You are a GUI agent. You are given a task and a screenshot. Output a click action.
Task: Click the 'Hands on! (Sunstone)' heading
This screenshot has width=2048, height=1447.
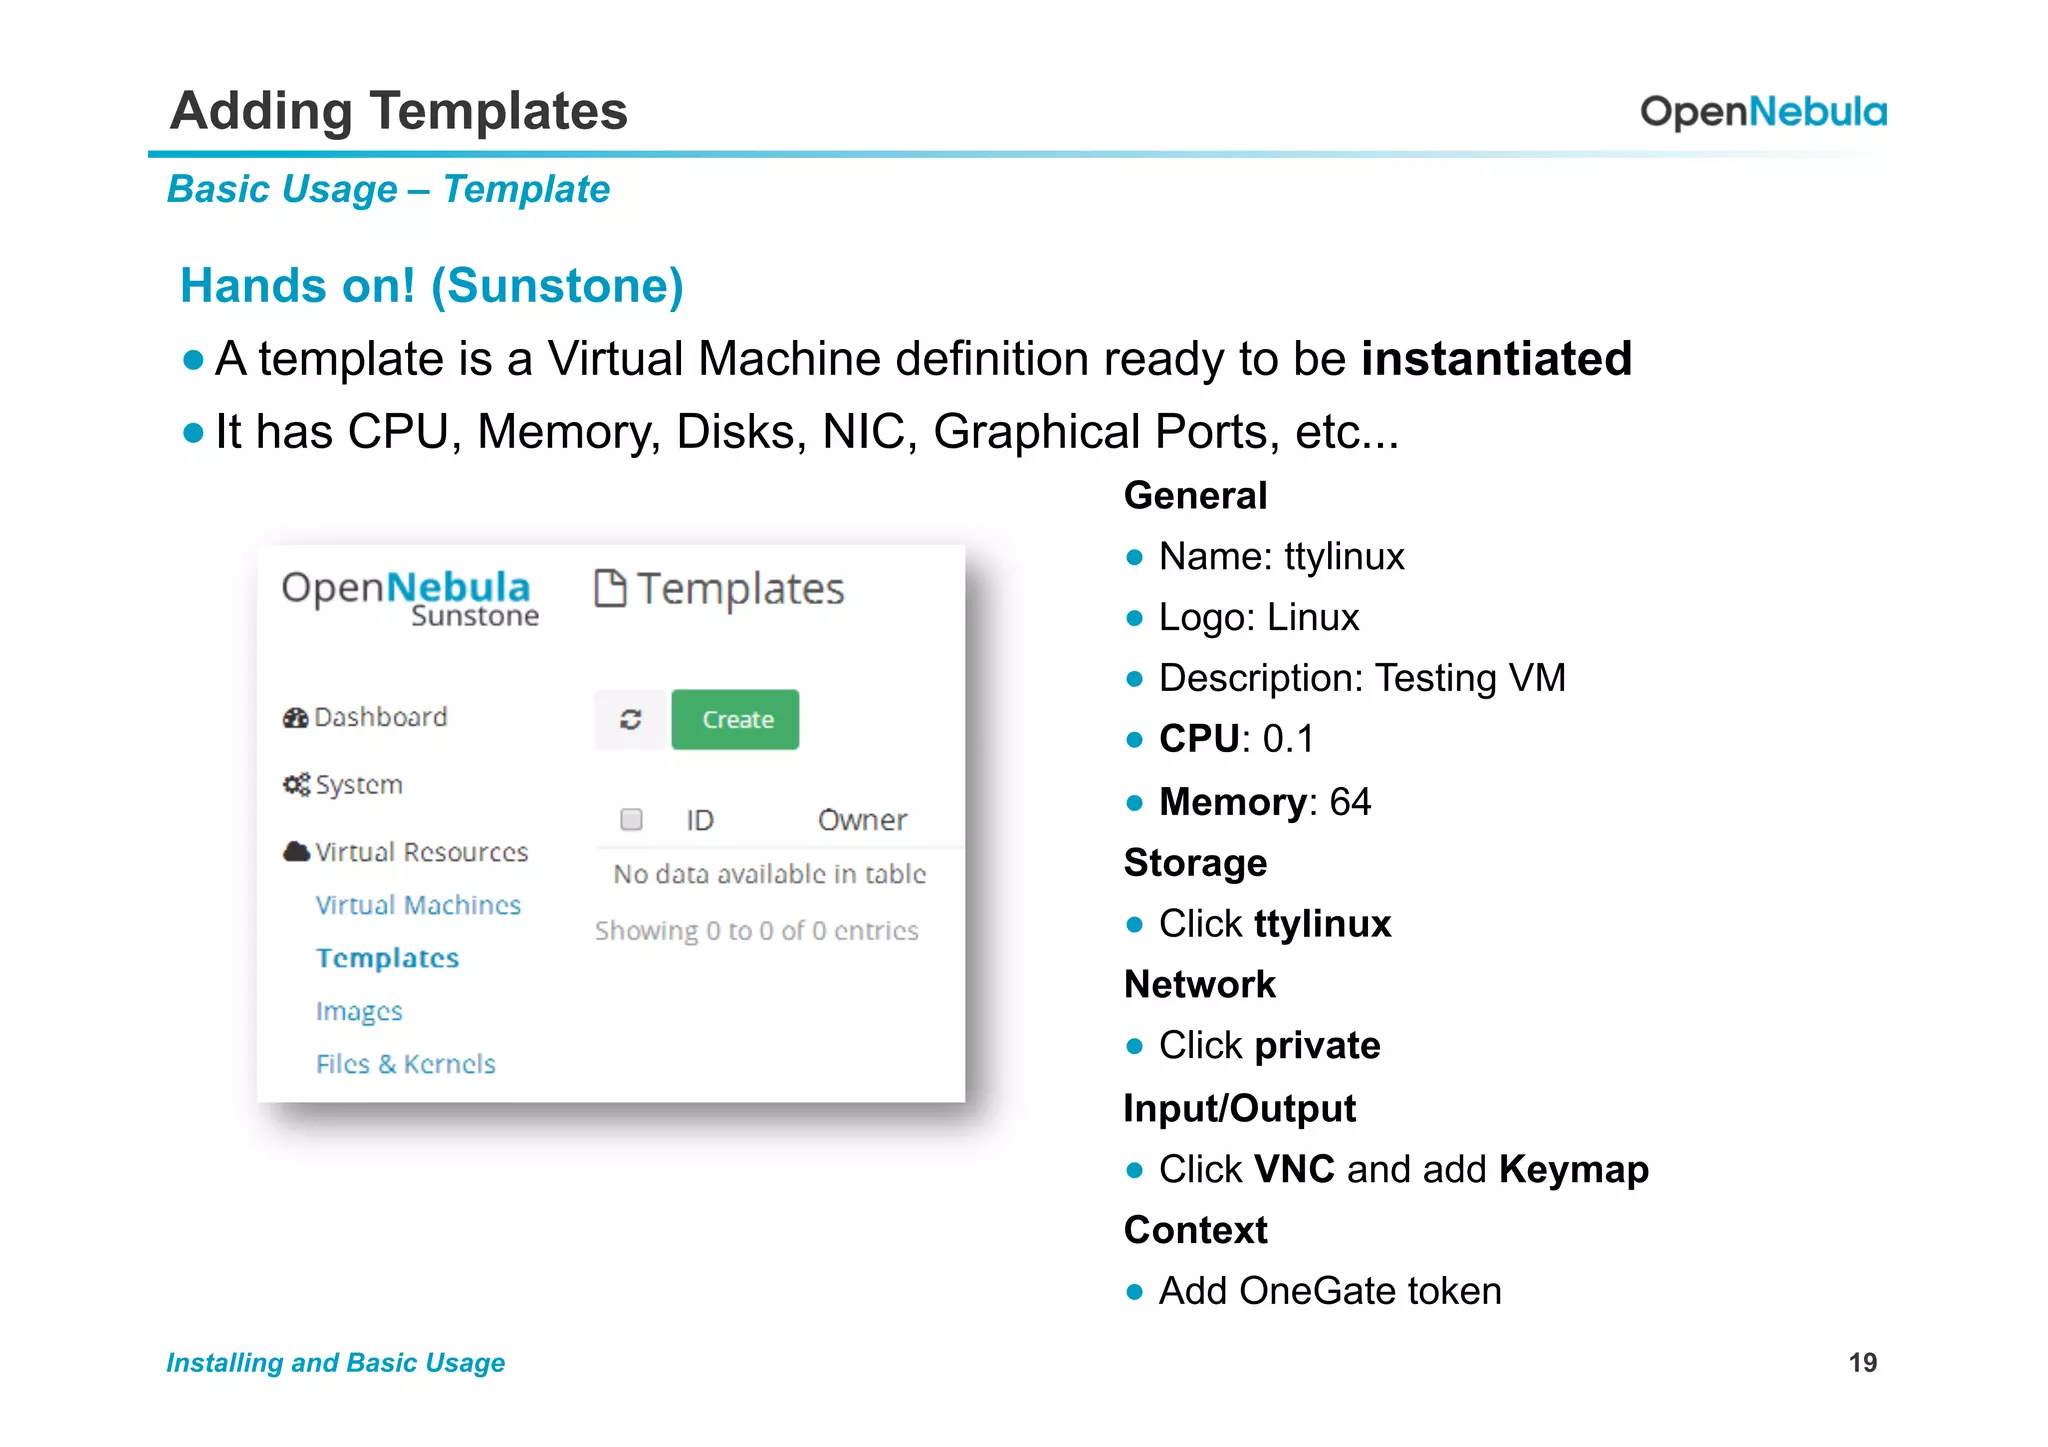[432, 286]
